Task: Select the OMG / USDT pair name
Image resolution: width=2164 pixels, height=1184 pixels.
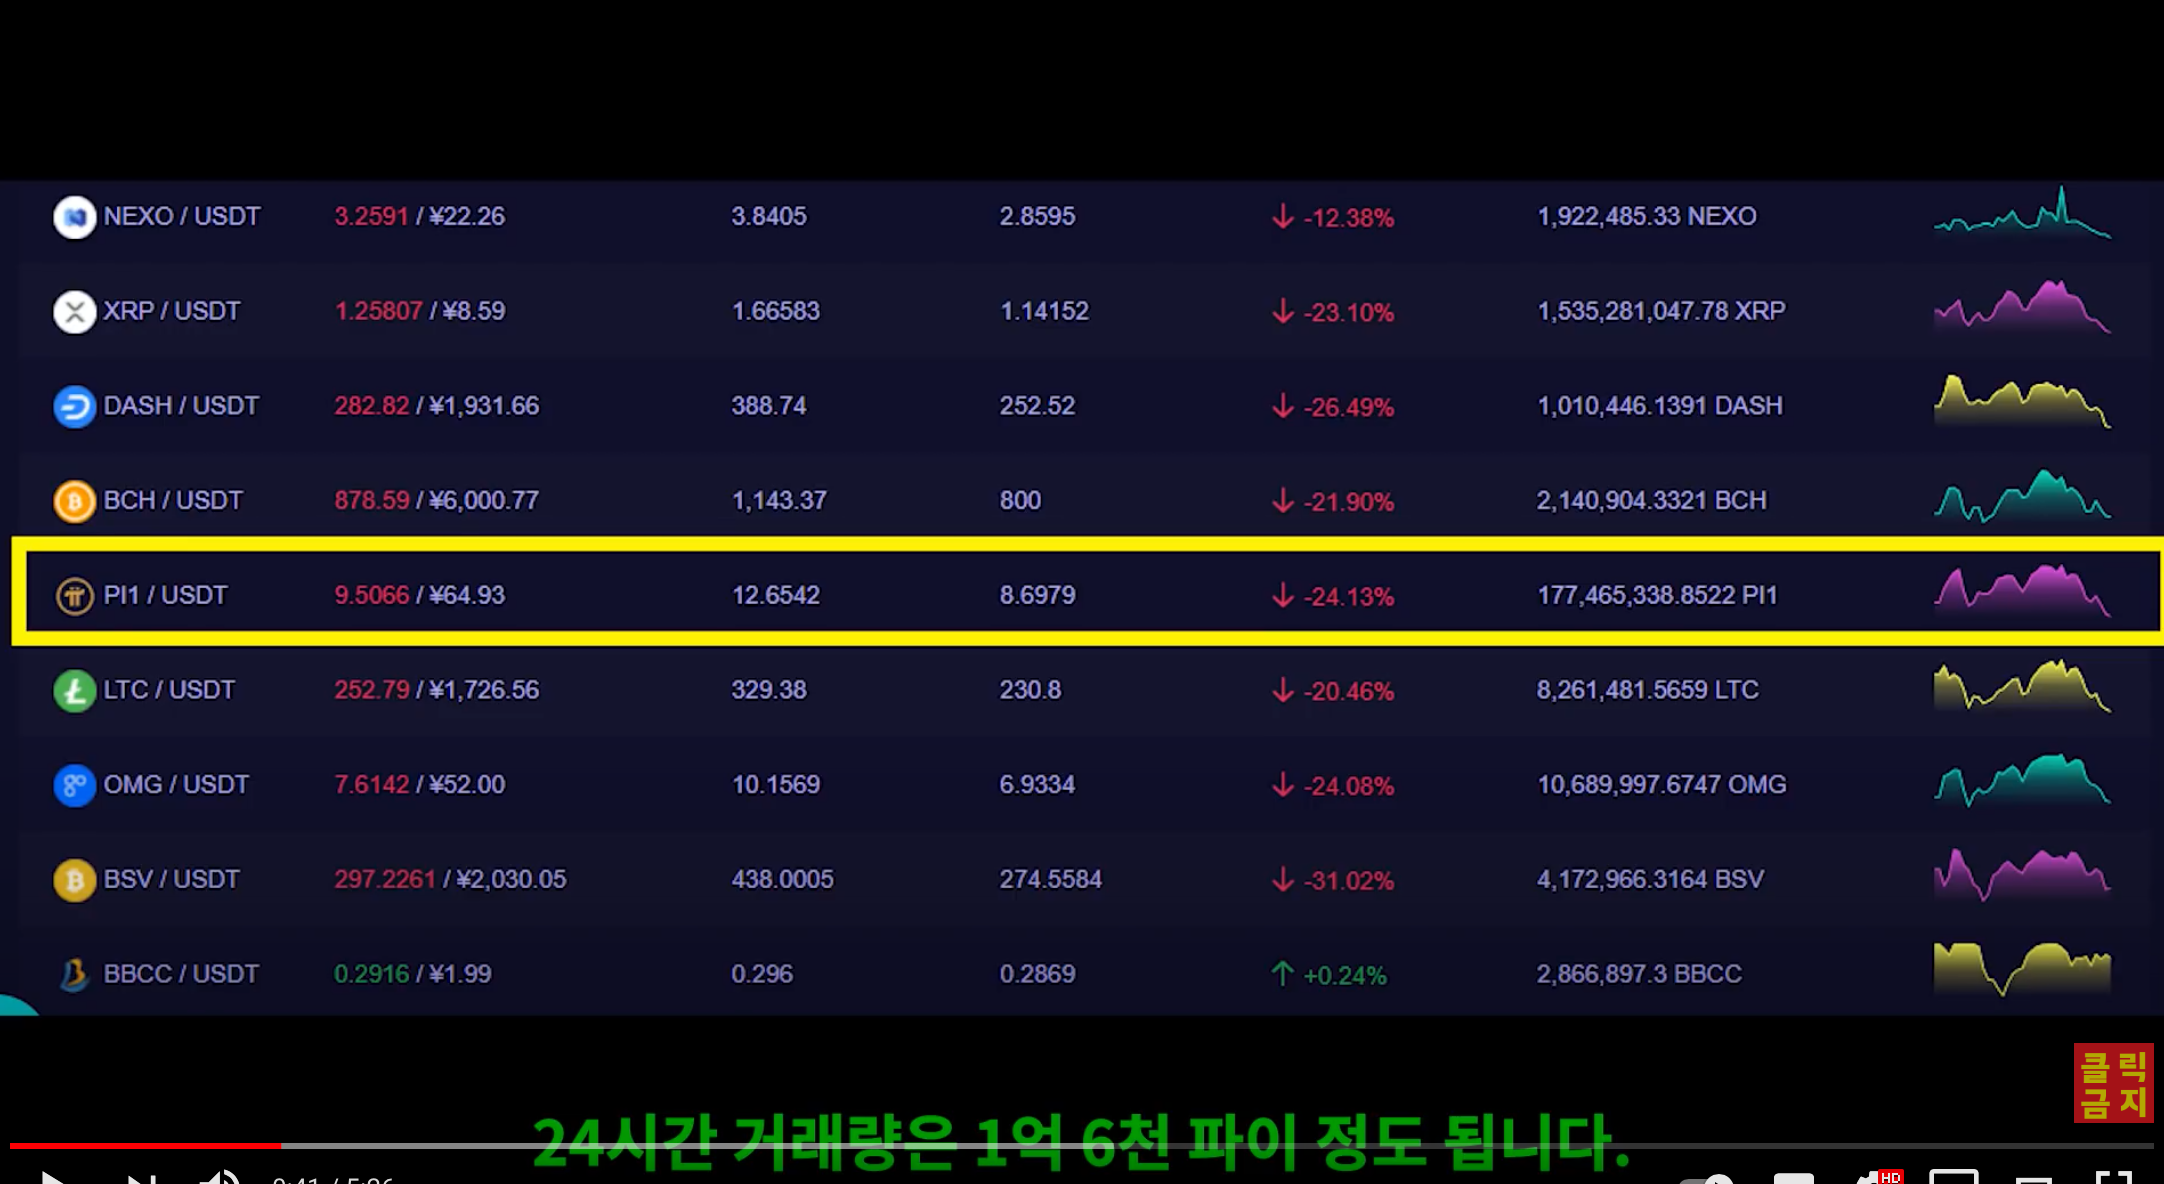Action: 176,785
